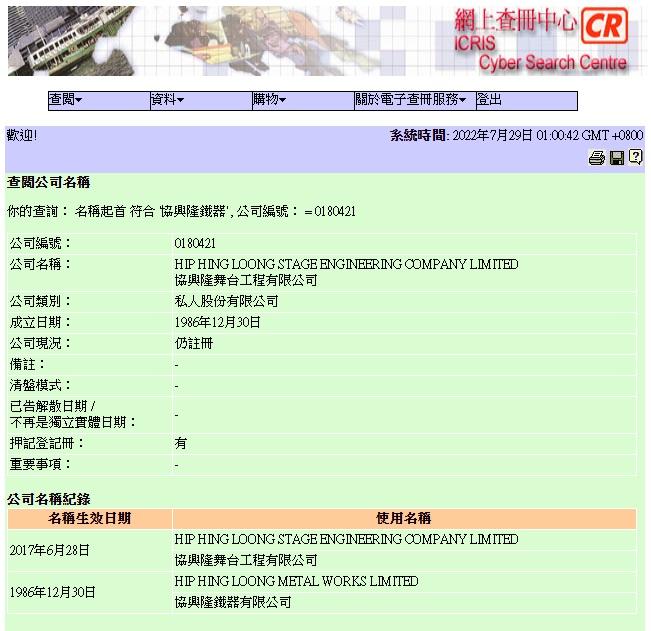Select HIP HING LOONG METAL WORKS LIMITED
651x631 pixels.
point(296,581)
